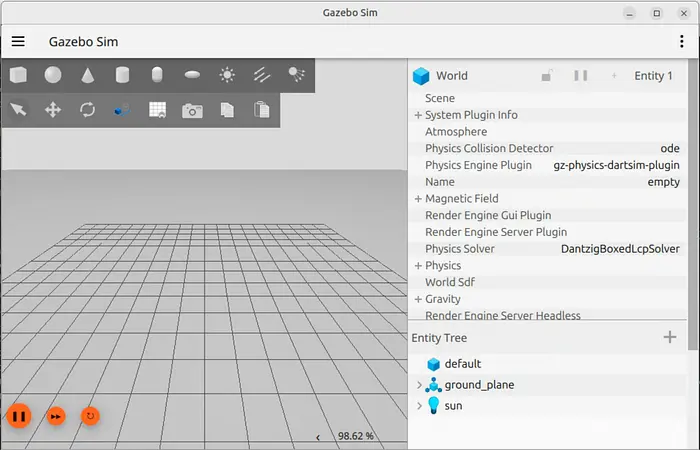Add a directional light

262,75
